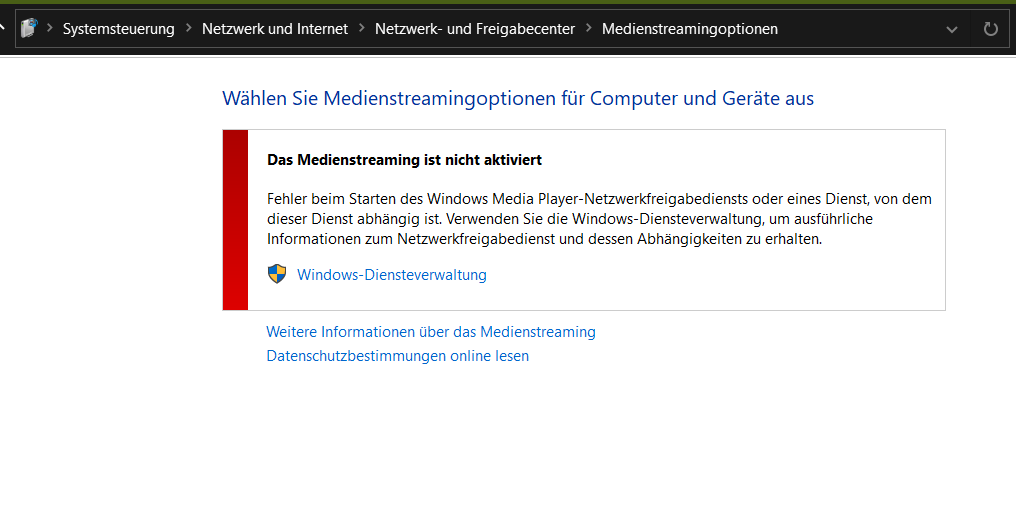Click text Das Medienstreaming ist nicht aktiviert
This screenshot has height=526, width=1016.
[x=404, y=160]
